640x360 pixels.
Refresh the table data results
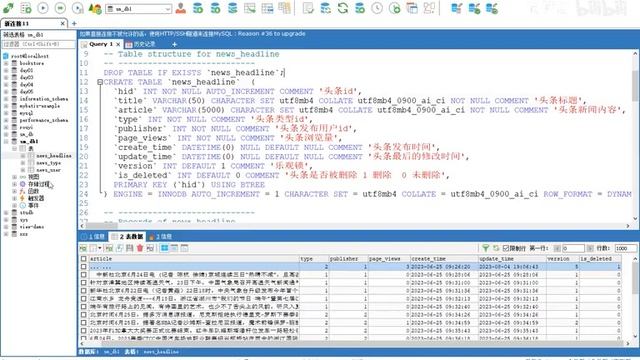(496, 248)
